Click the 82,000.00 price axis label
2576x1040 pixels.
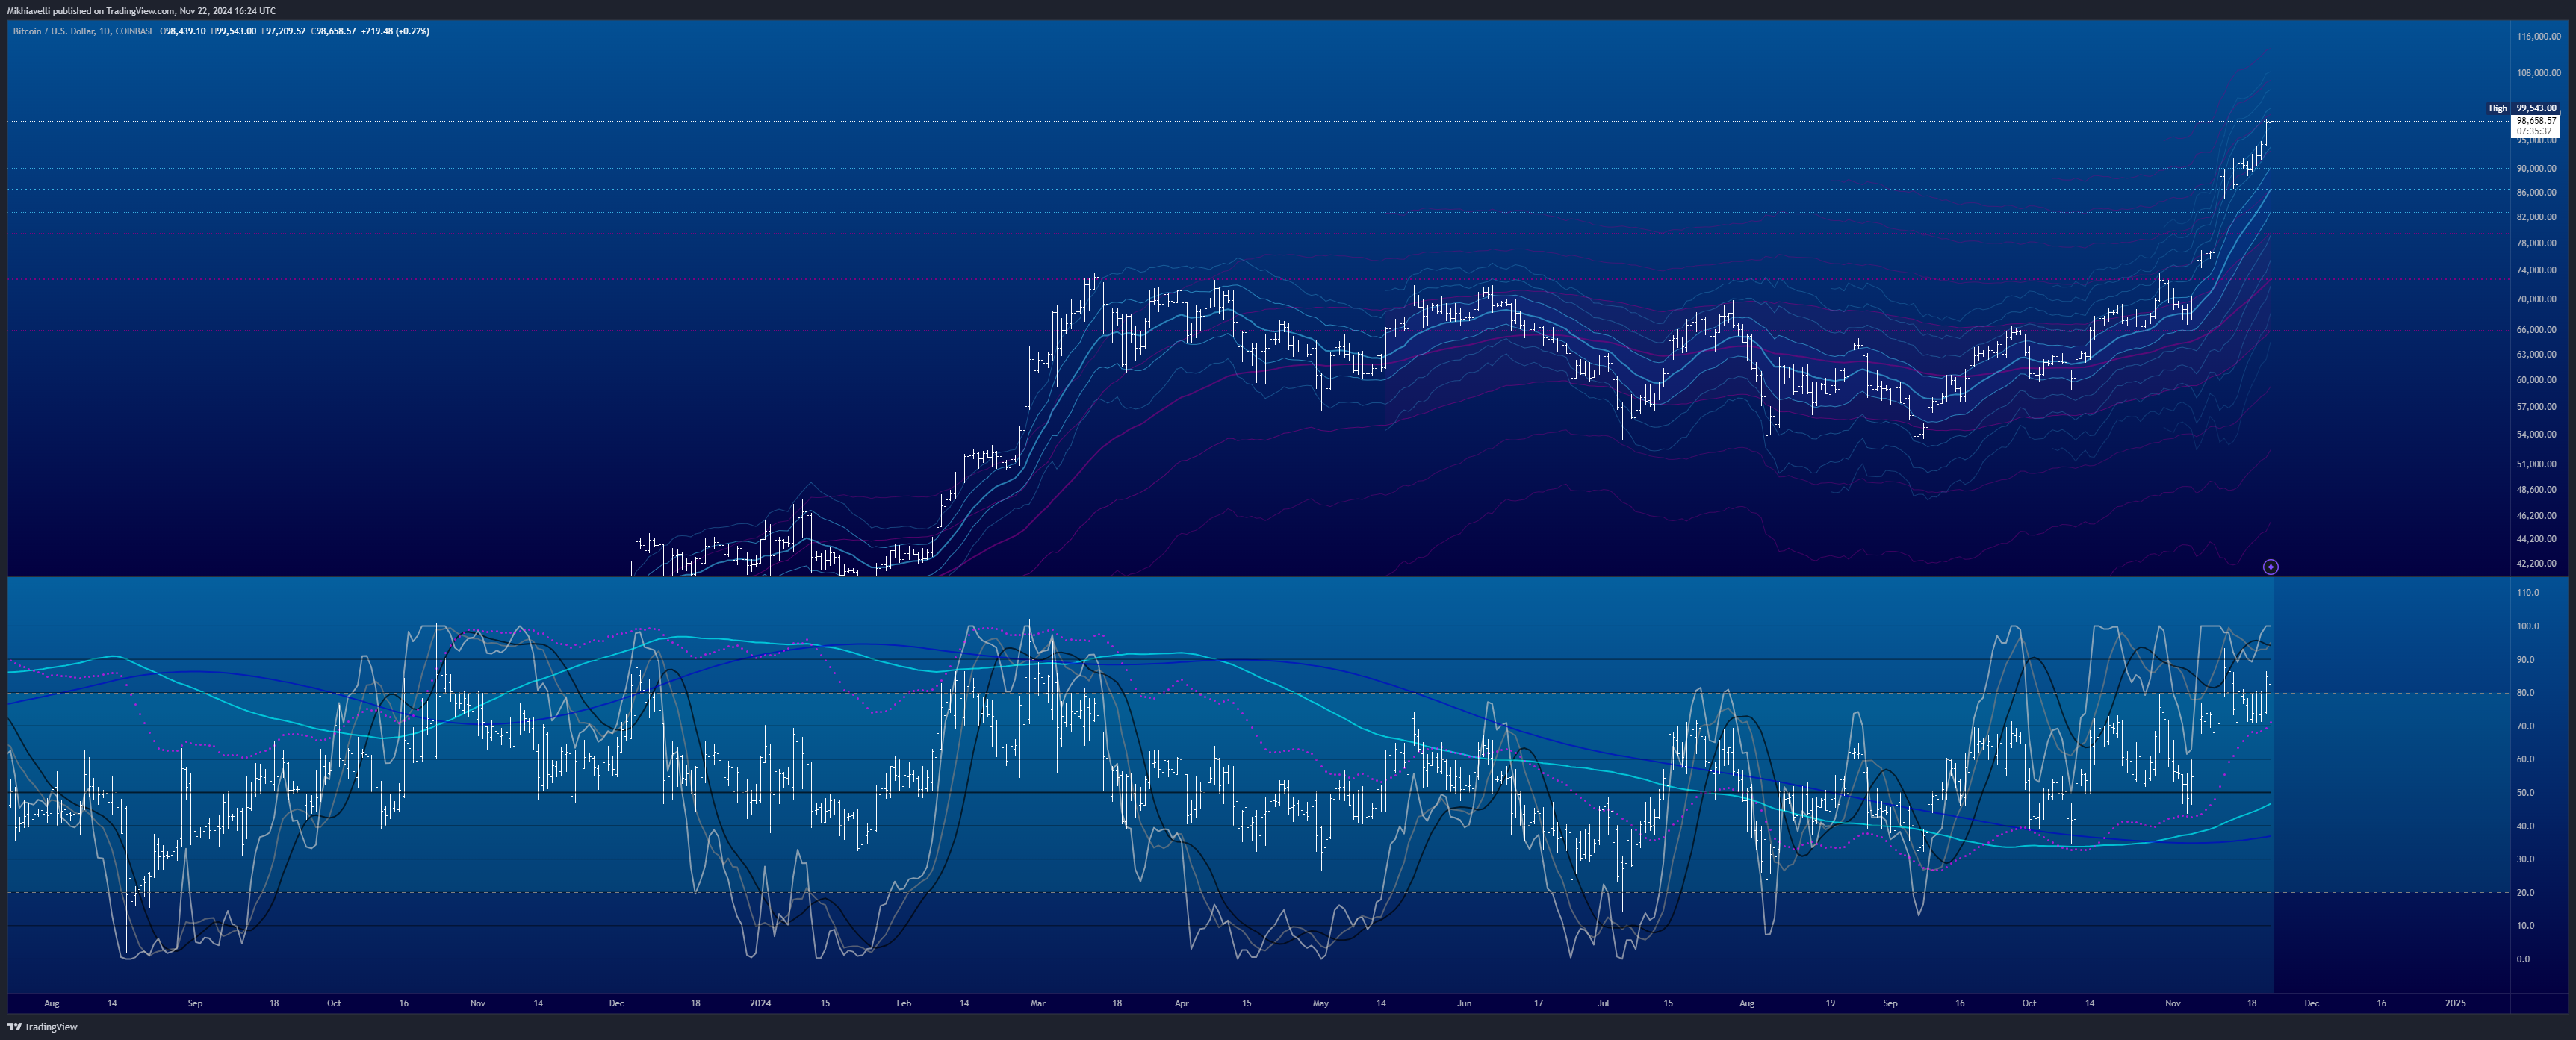tap(2536, 217)
